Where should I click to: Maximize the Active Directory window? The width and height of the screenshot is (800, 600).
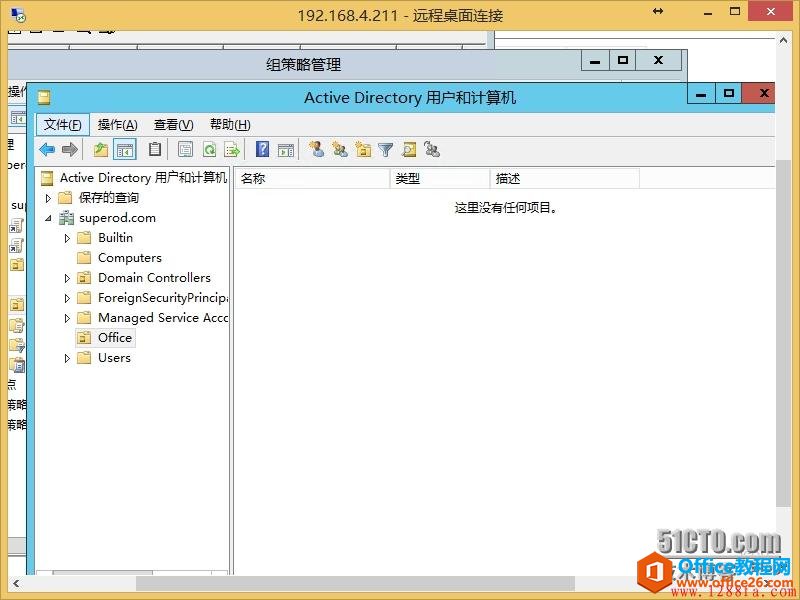(x=729, y=93)
